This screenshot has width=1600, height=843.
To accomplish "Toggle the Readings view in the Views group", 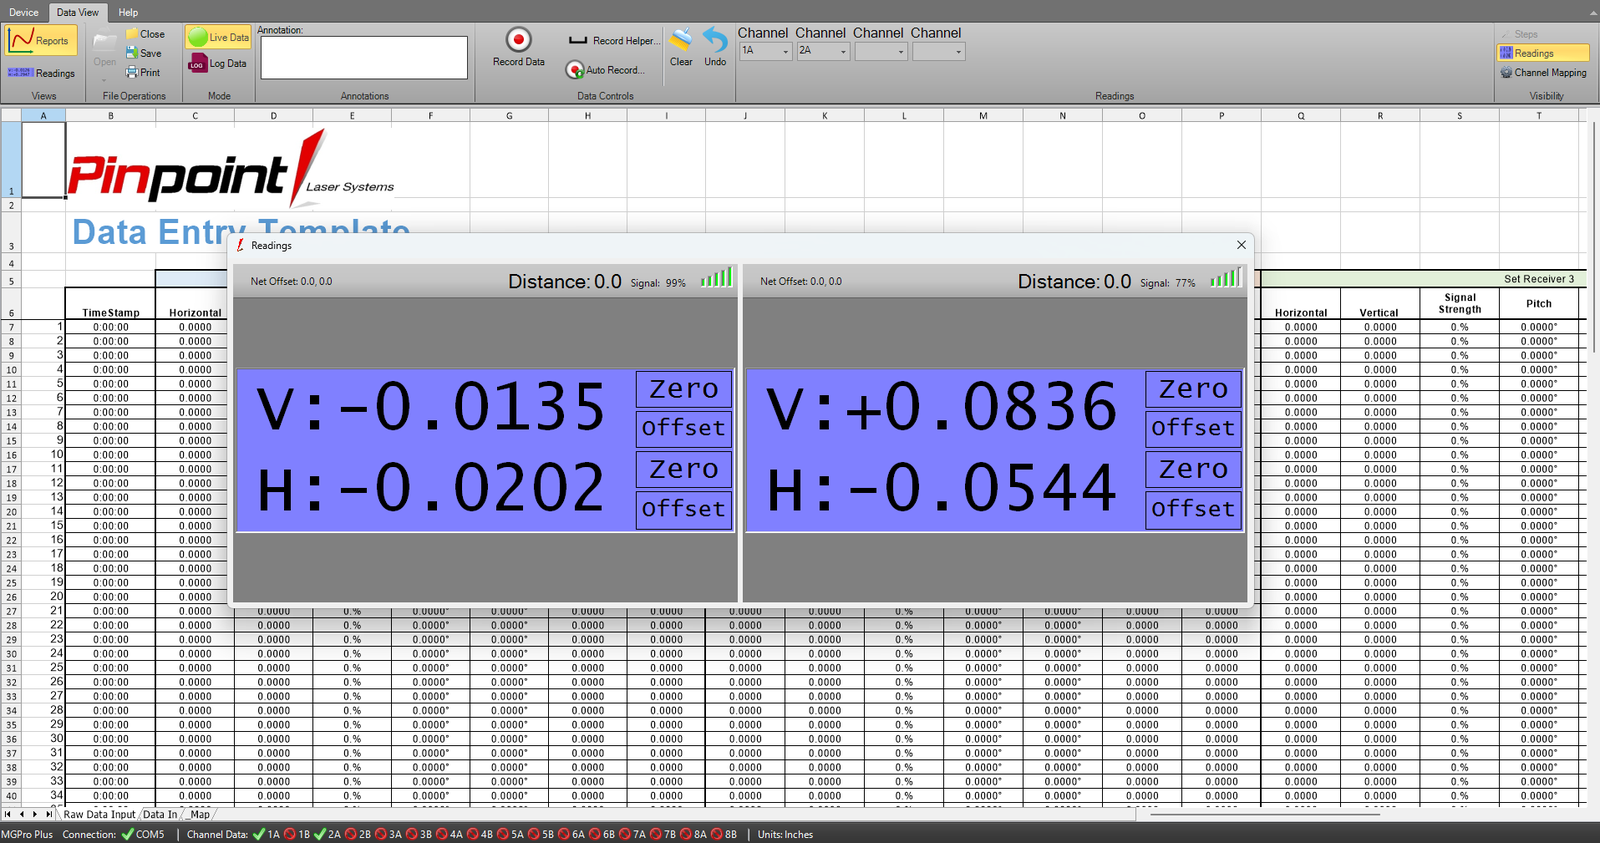I will pyautogui.click(x=41, y=73).
